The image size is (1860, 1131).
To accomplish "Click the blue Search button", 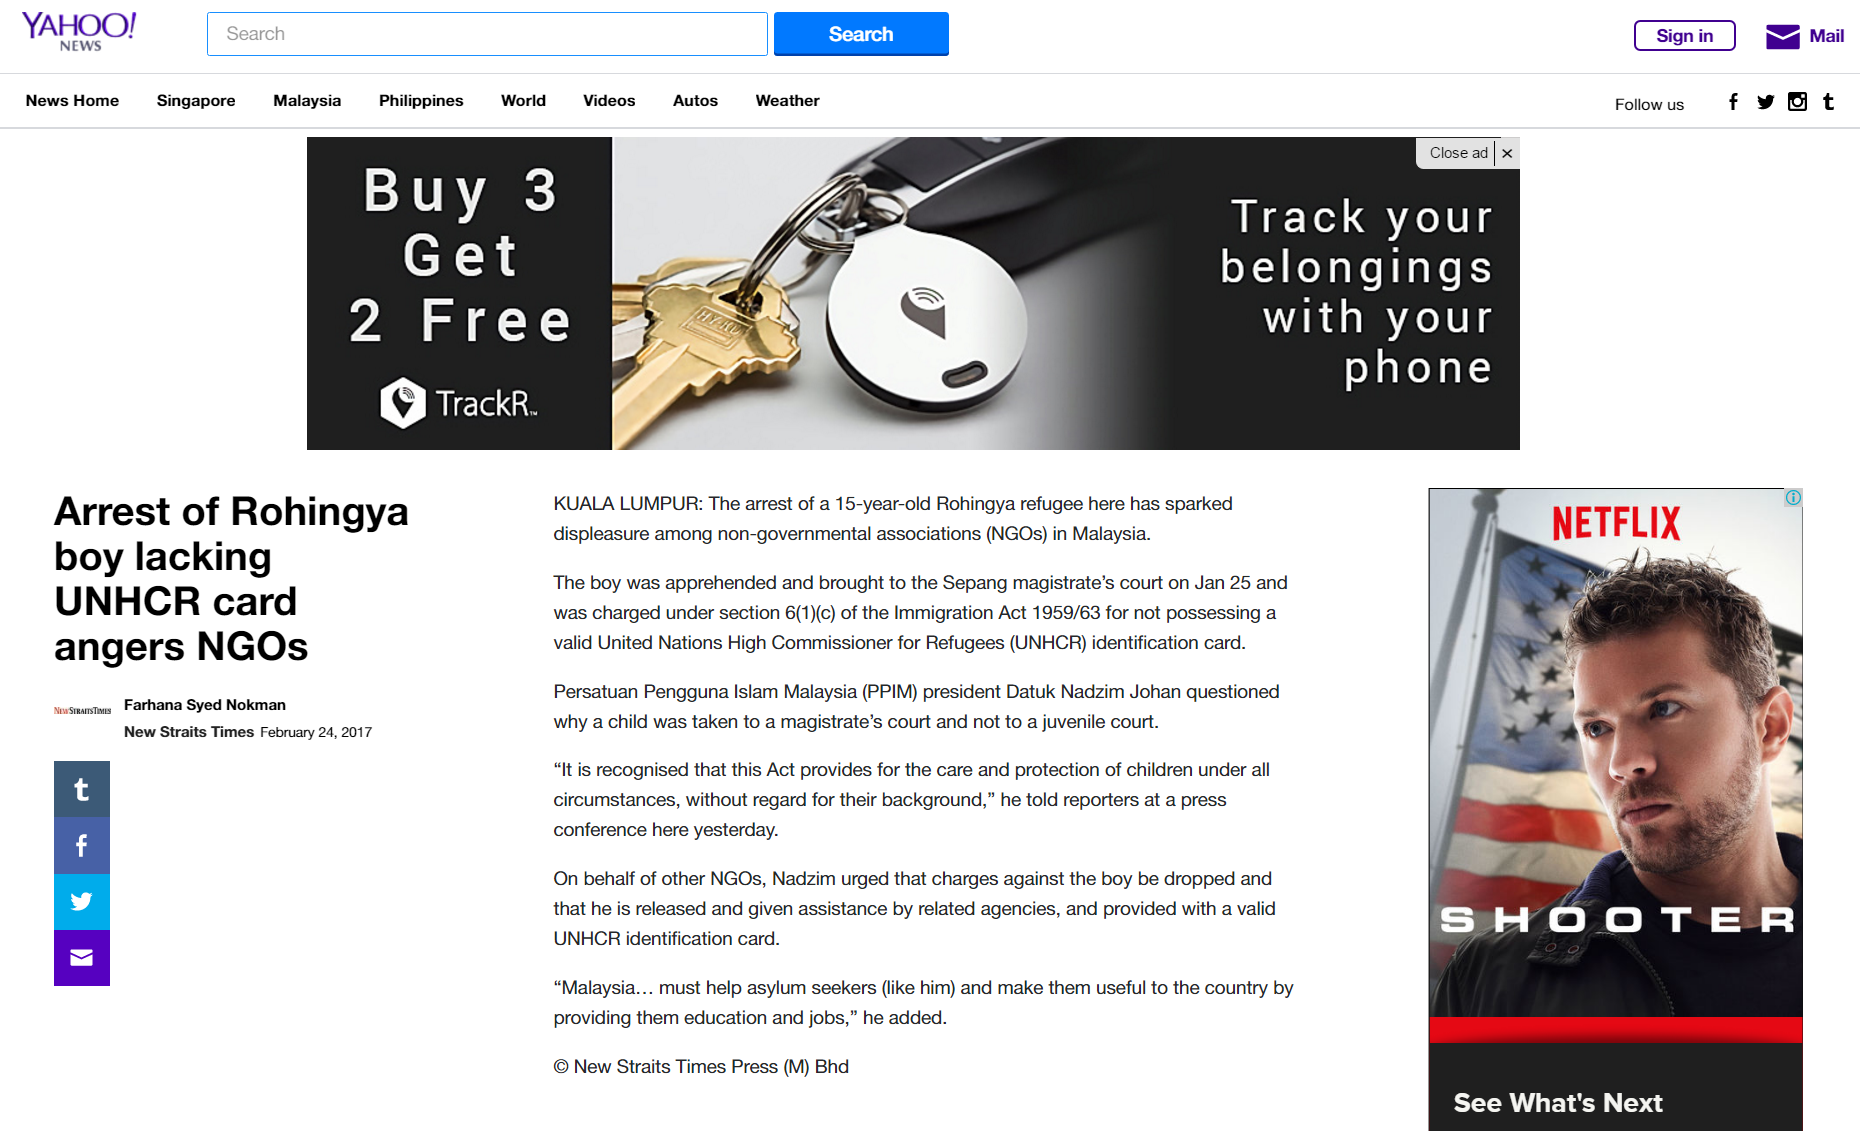I will 861,34.
